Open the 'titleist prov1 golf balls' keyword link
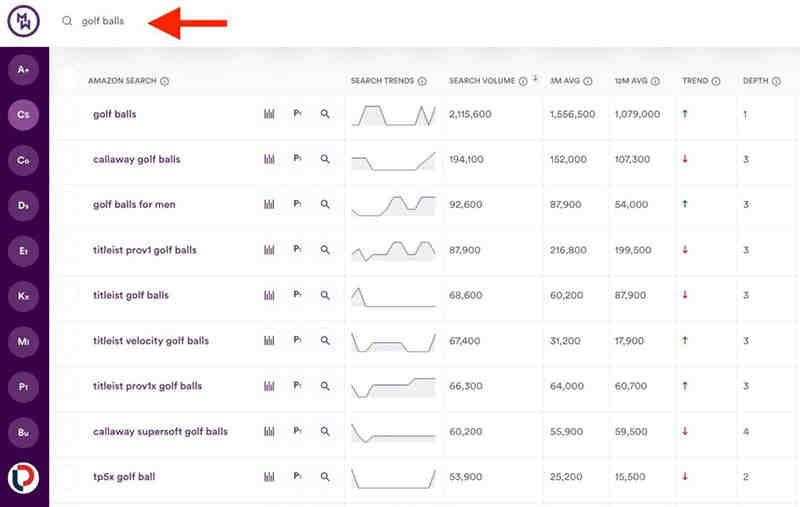The image size is (800, 507). (145, 250)
